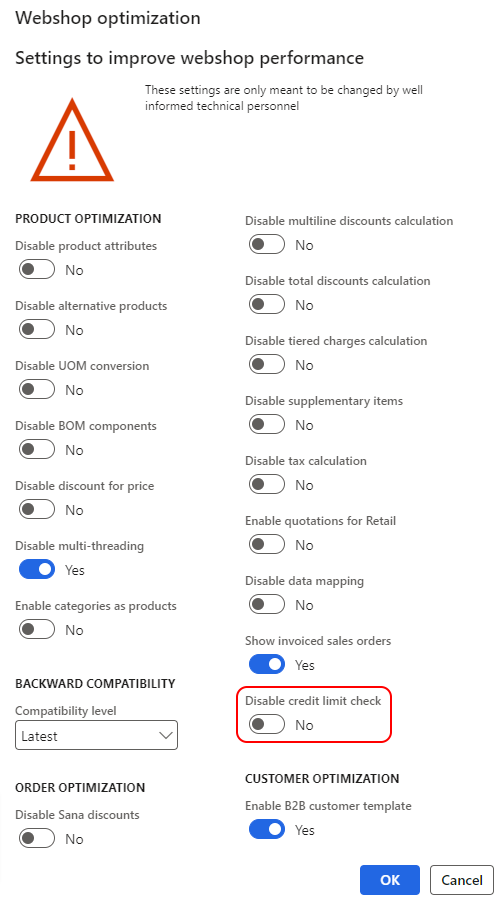Turn on Disable UOM conversion
The width and height of the screenshot is (503, 901).
coord(37,390)
